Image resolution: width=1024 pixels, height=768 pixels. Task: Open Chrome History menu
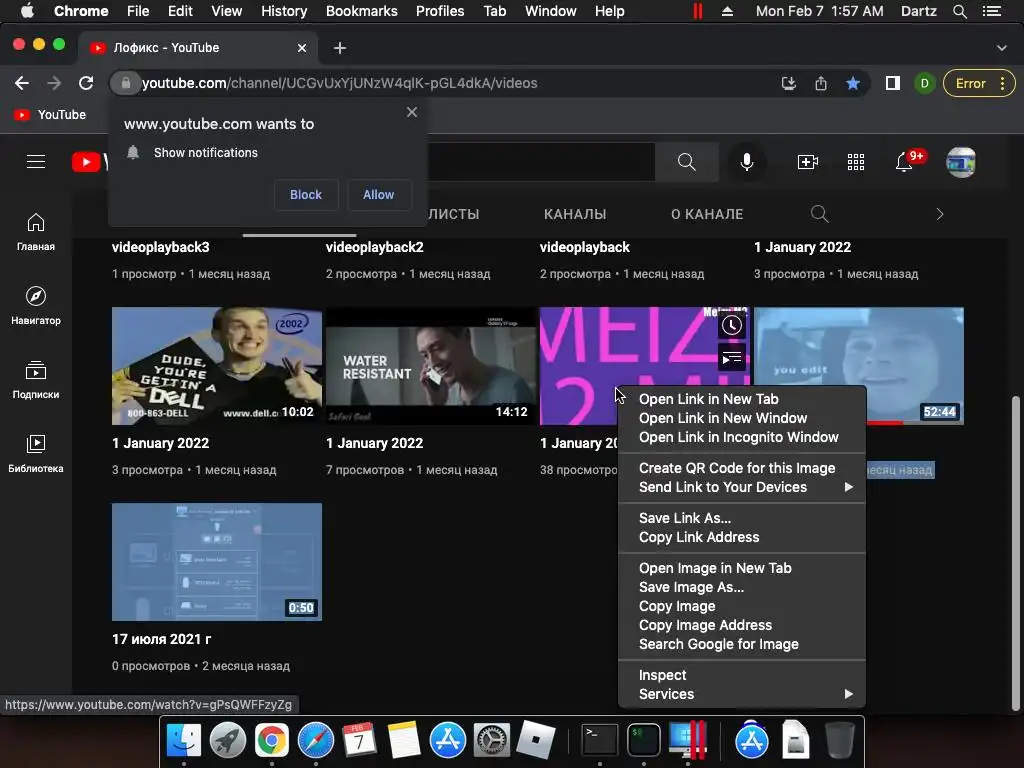[x=283, y=11]
